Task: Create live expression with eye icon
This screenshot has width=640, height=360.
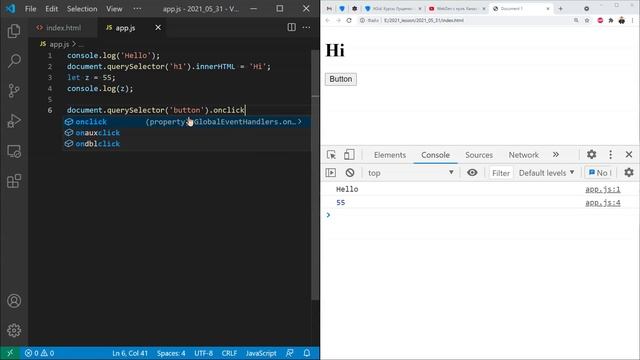Action: (472, 173)
